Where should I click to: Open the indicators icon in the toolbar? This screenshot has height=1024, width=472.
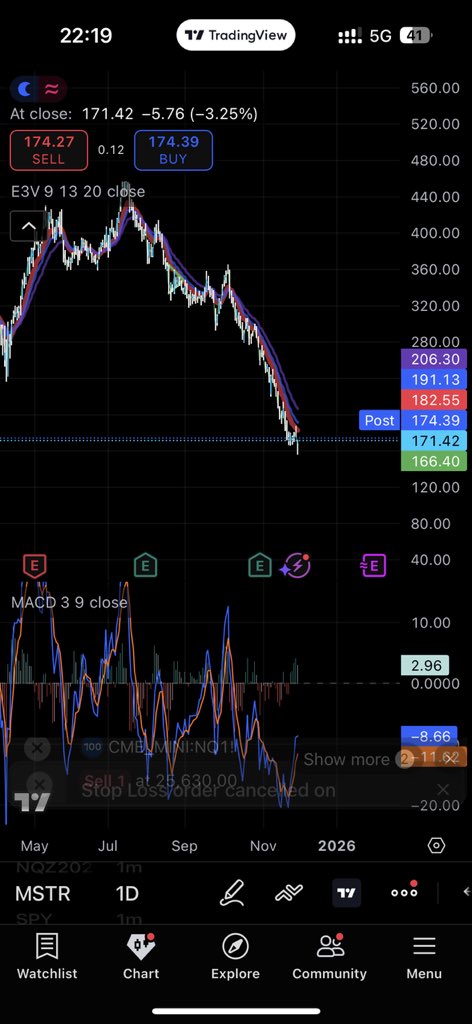pos(289,893)
